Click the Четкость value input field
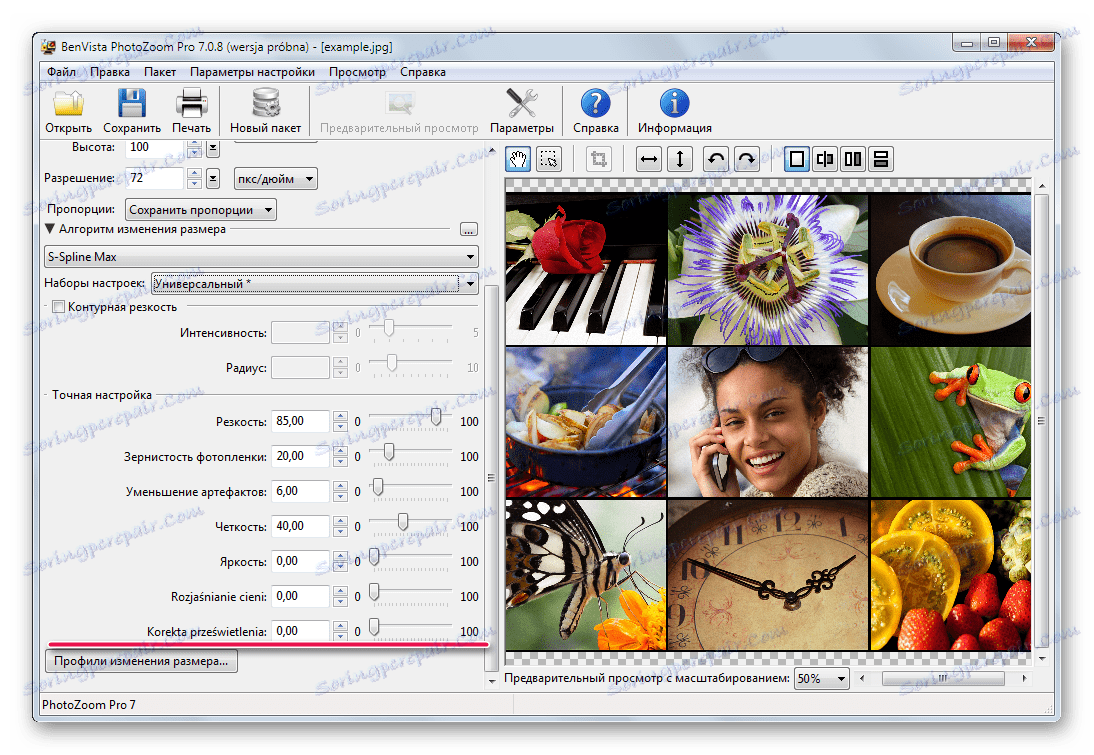The height and width of the screenshot is (755, 1094). (300, 526)
